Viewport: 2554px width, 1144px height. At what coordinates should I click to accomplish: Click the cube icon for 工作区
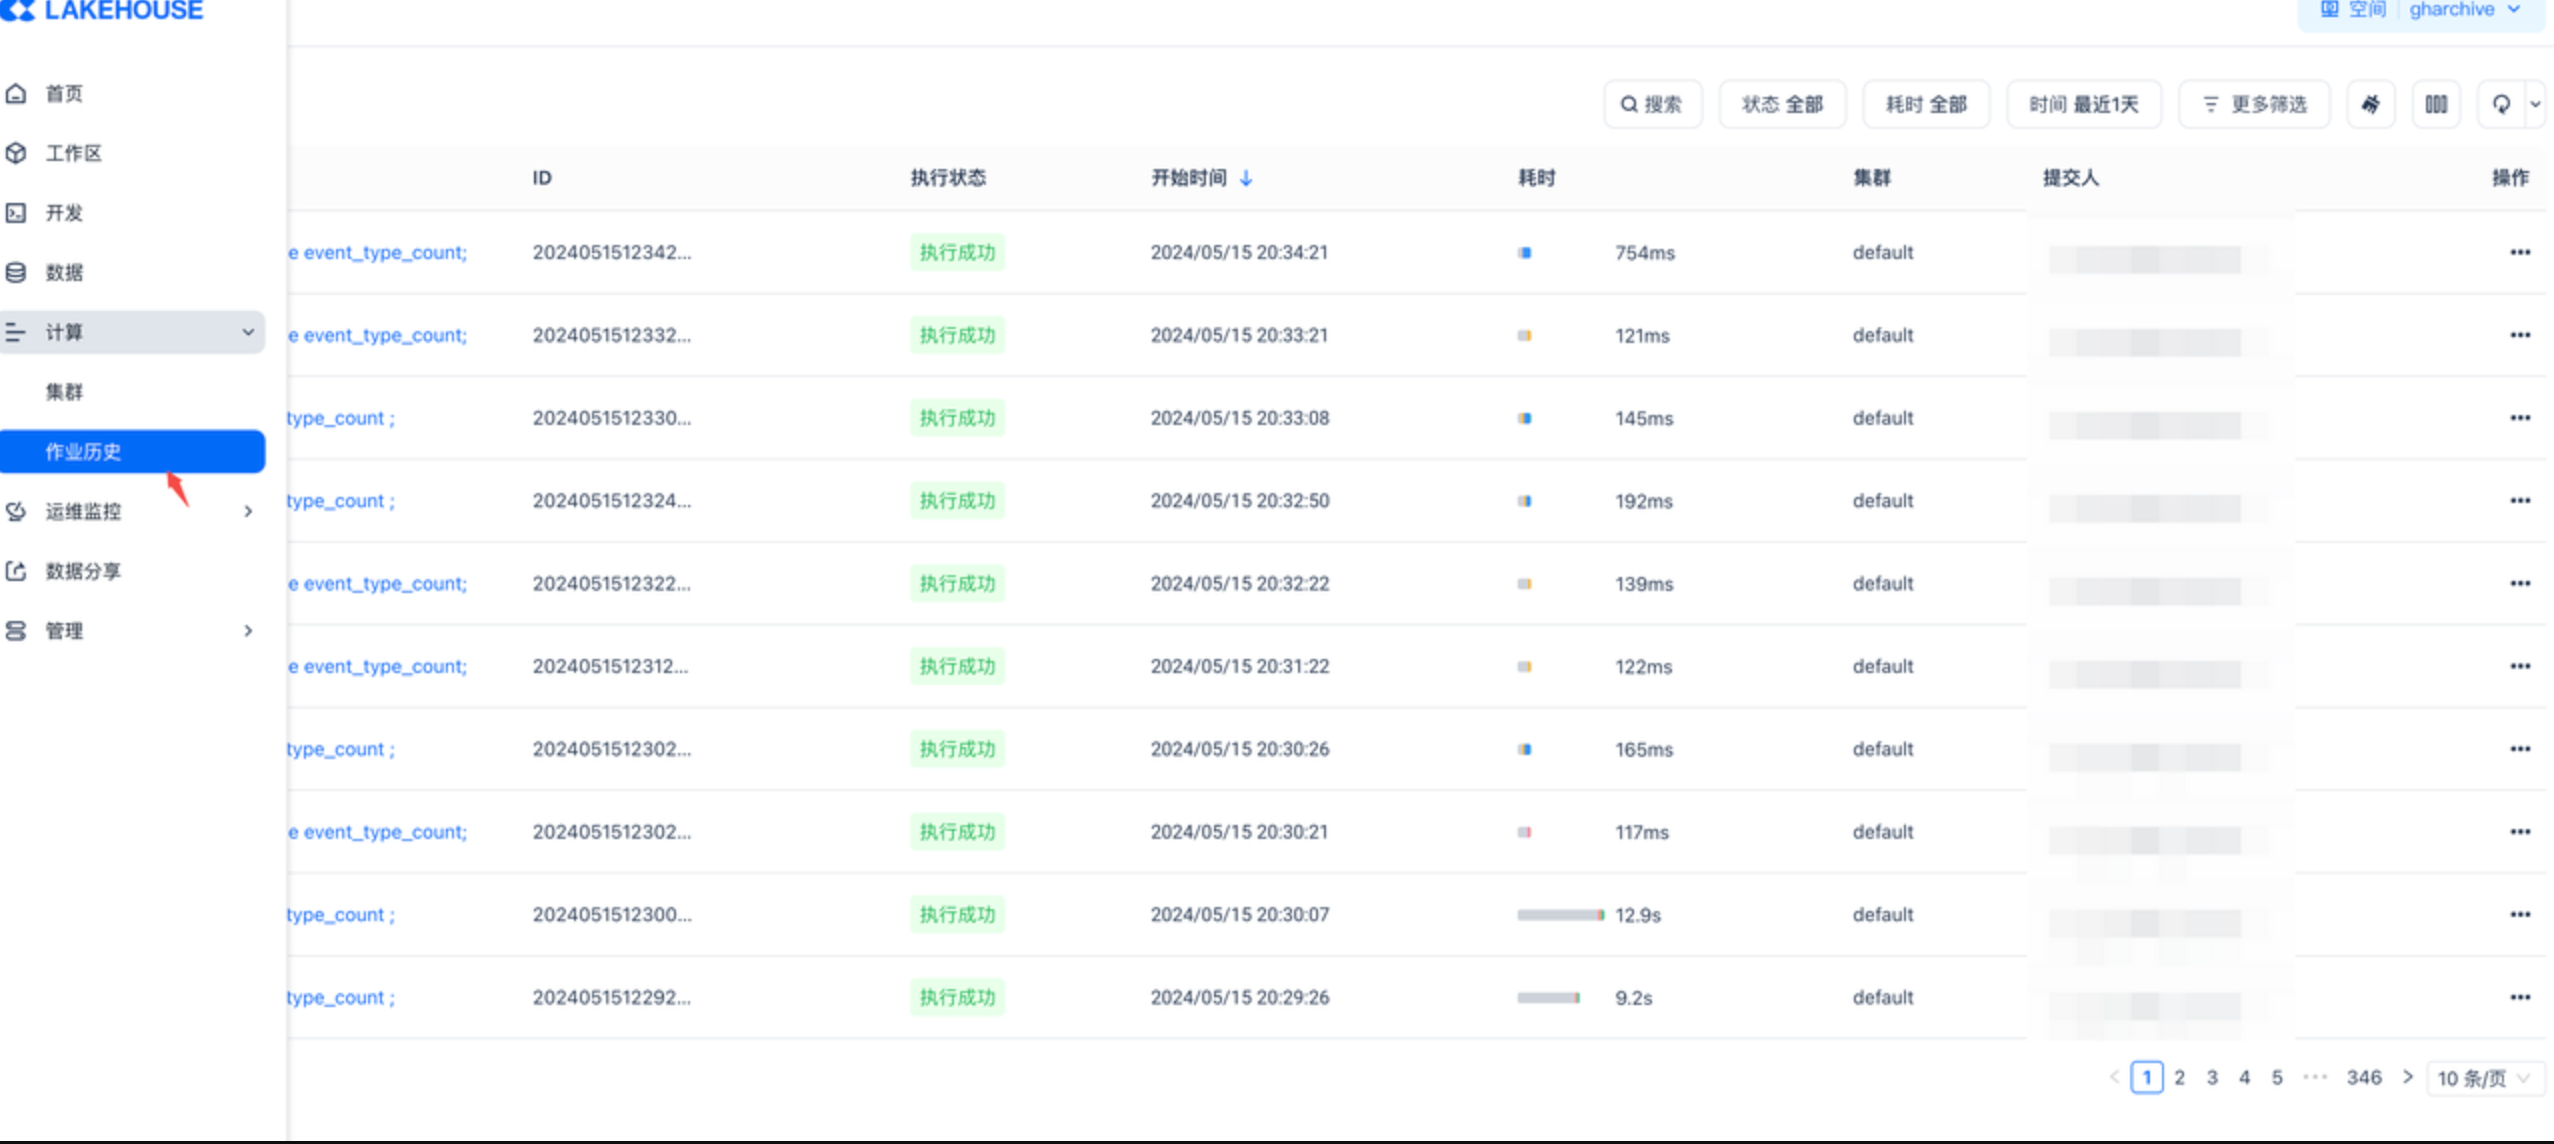point(16,153)
